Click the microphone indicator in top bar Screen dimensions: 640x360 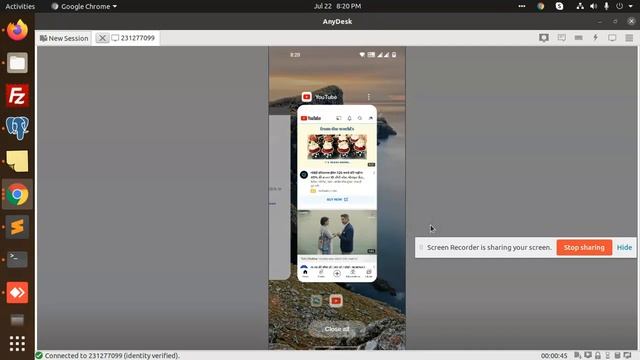pos(607,6)
